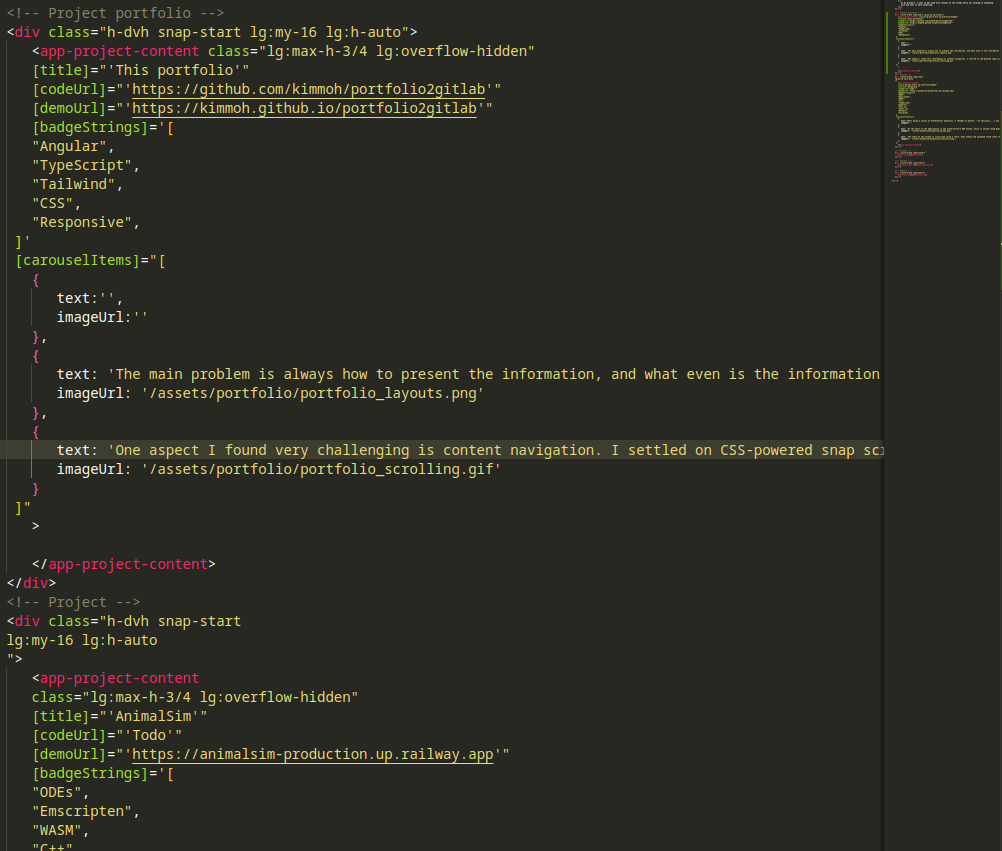Open the github.com/kimmoh/portfolio2gitlab link
The height and width of the screenshot is (851, 1002).
tap(309, 89)
